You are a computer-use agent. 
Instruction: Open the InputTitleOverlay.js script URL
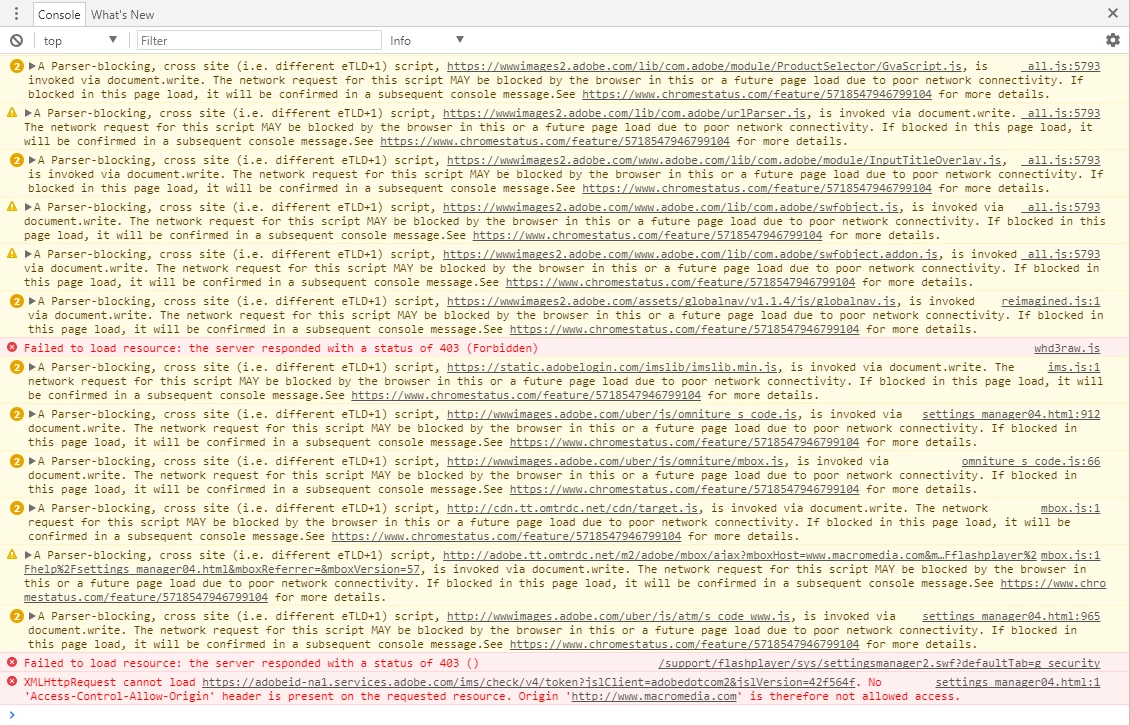[x=724, y=160]
